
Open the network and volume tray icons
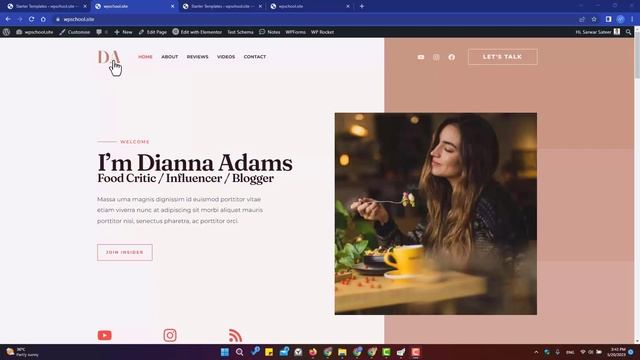point(591,352)
